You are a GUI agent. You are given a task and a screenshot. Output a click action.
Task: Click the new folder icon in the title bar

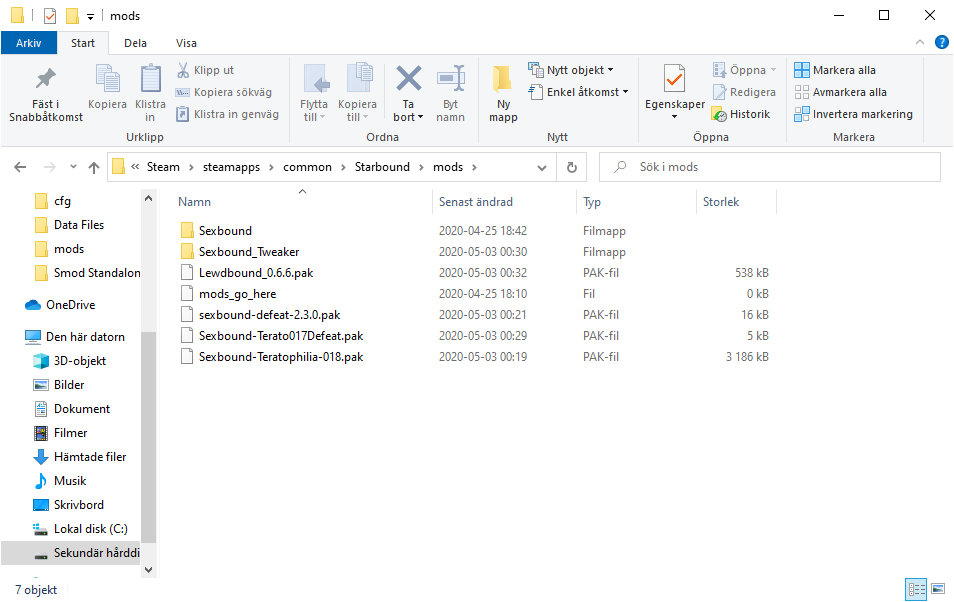72,15
